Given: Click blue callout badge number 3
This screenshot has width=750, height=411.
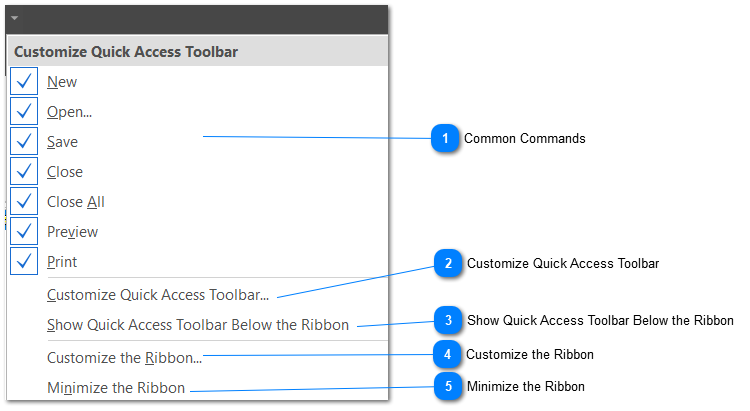Looking at the screenshot, I should click(448, 321).
